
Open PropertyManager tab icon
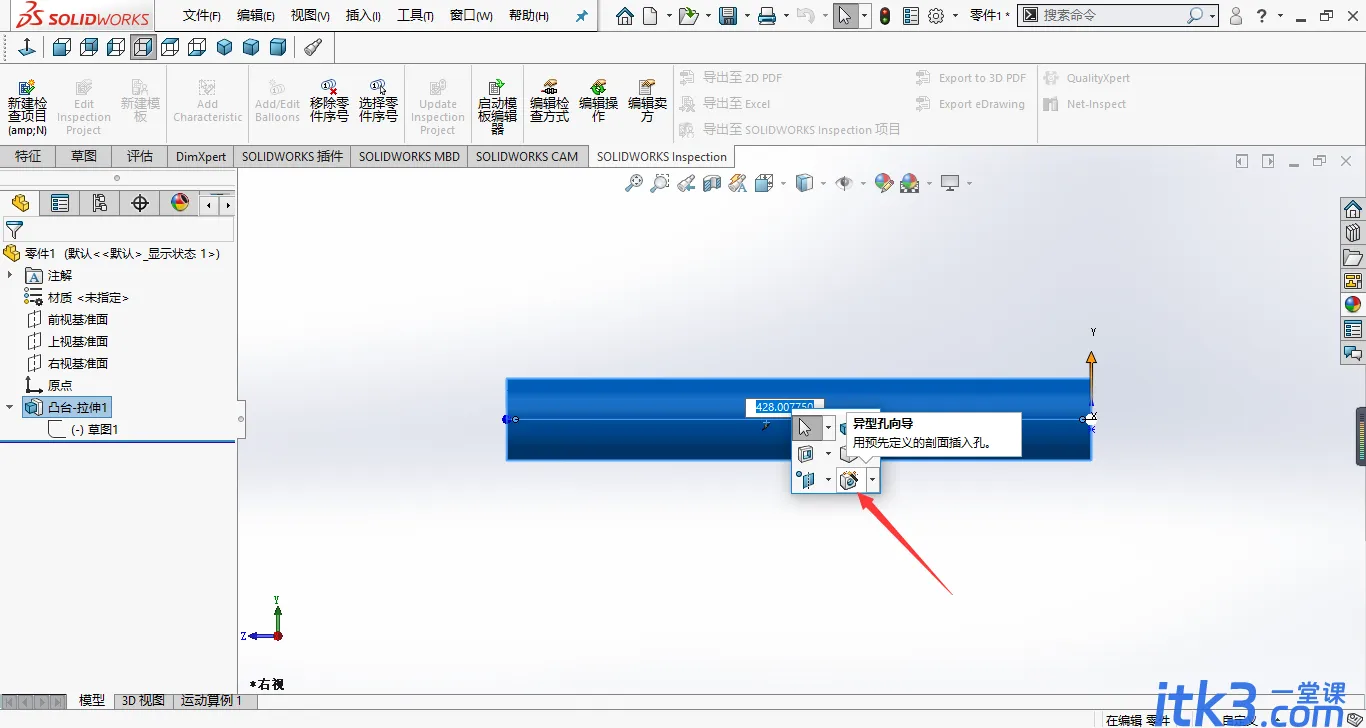60,204
